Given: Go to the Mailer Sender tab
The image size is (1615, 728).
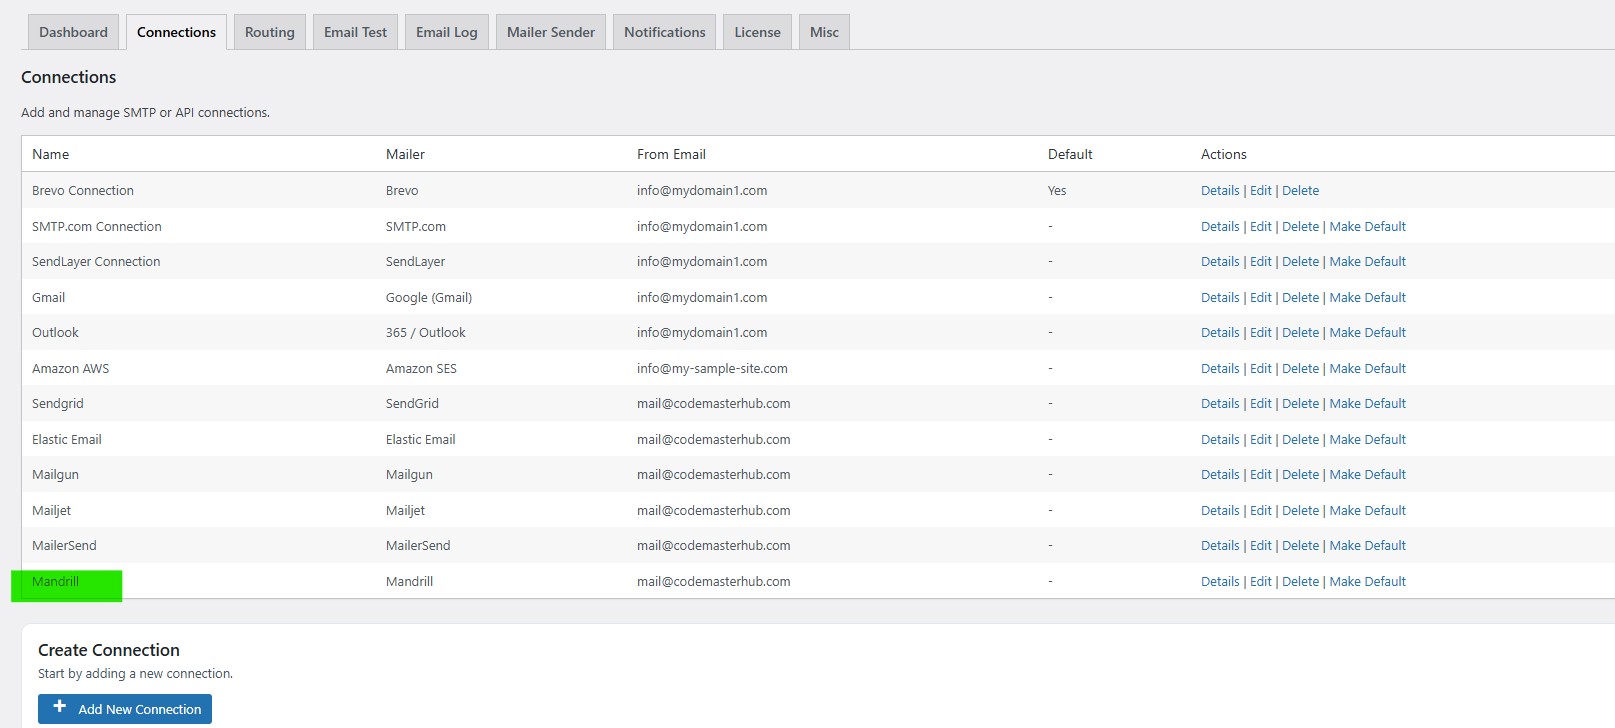Looking at the screenshot, I should [x=550, y=32].
